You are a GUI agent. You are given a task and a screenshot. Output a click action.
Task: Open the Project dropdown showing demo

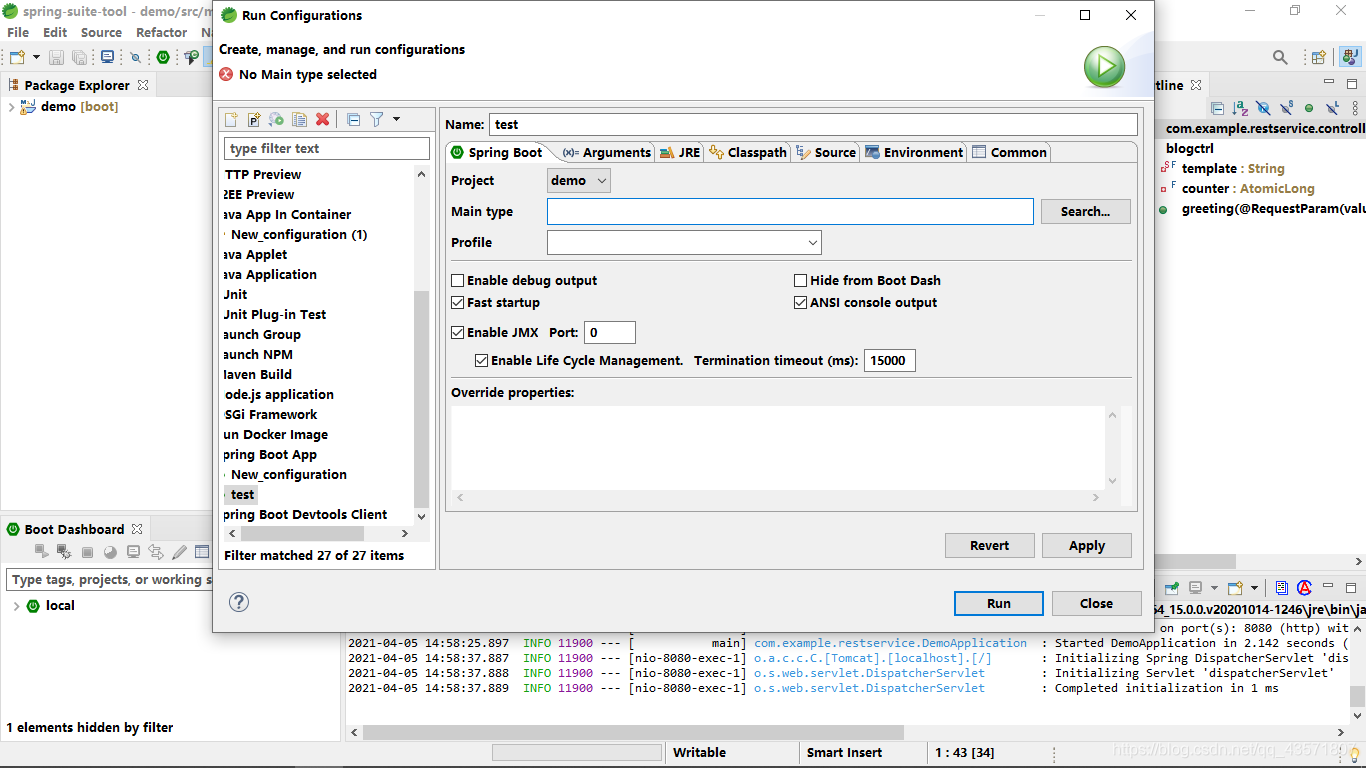579,181
